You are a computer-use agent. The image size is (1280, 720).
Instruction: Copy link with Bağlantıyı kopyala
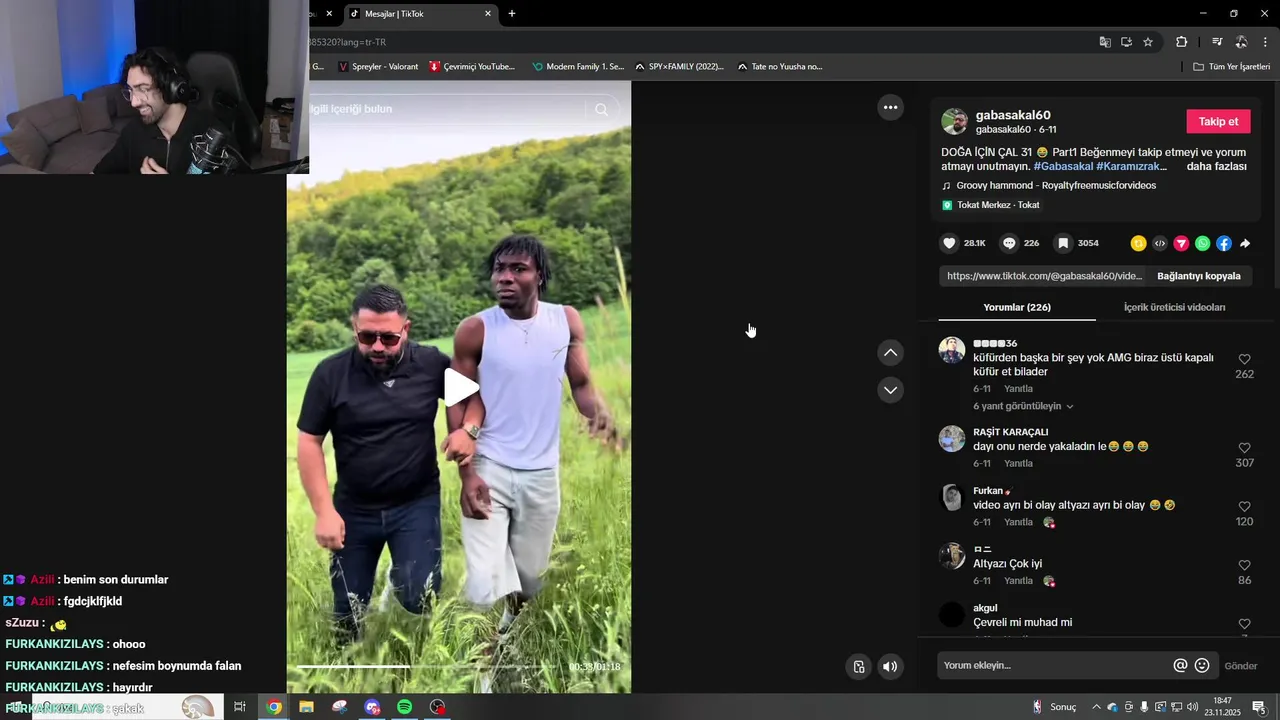click(1198, 276)
